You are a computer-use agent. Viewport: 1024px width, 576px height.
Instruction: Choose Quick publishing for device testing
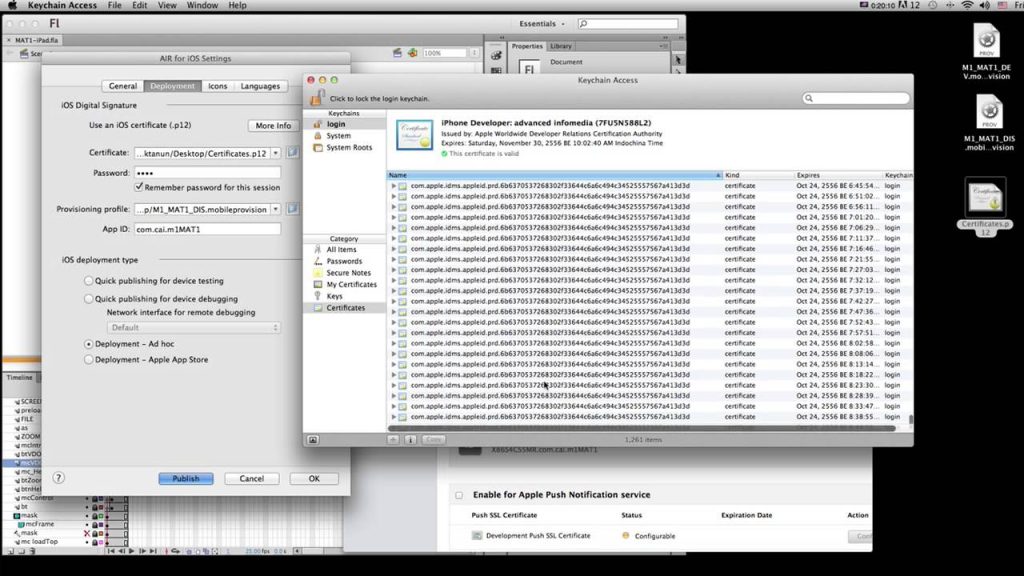pyautogui.click(x=89, y=281)
